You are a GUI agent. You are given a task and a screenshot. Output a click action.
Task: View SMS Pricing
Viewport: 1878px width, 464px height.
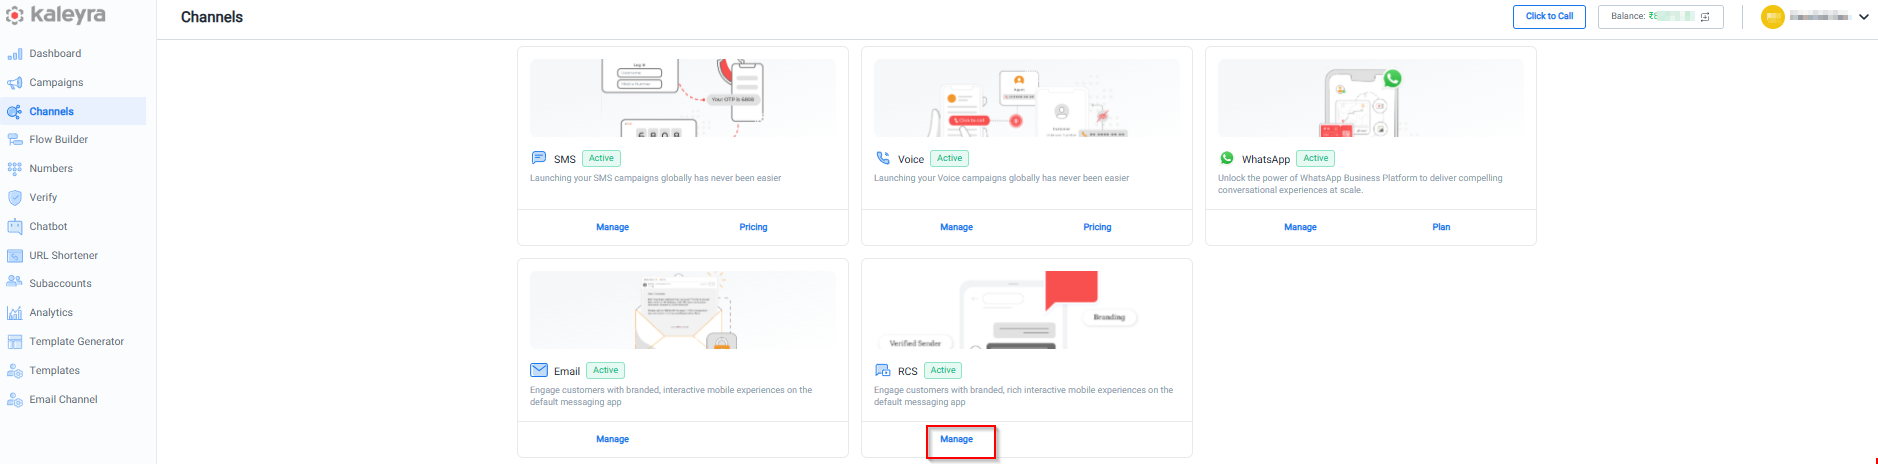(x=753, y=227)
